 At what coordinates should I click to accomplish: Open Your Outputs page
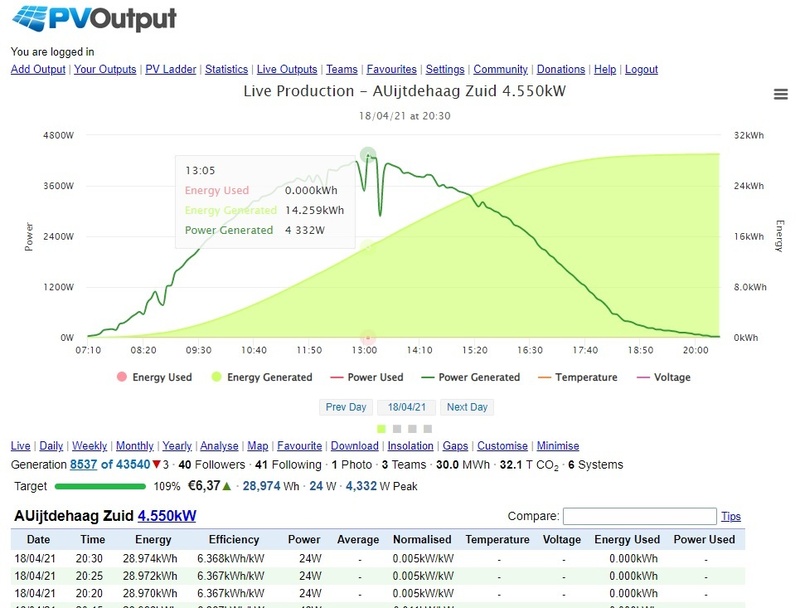[x=105, y=69]
